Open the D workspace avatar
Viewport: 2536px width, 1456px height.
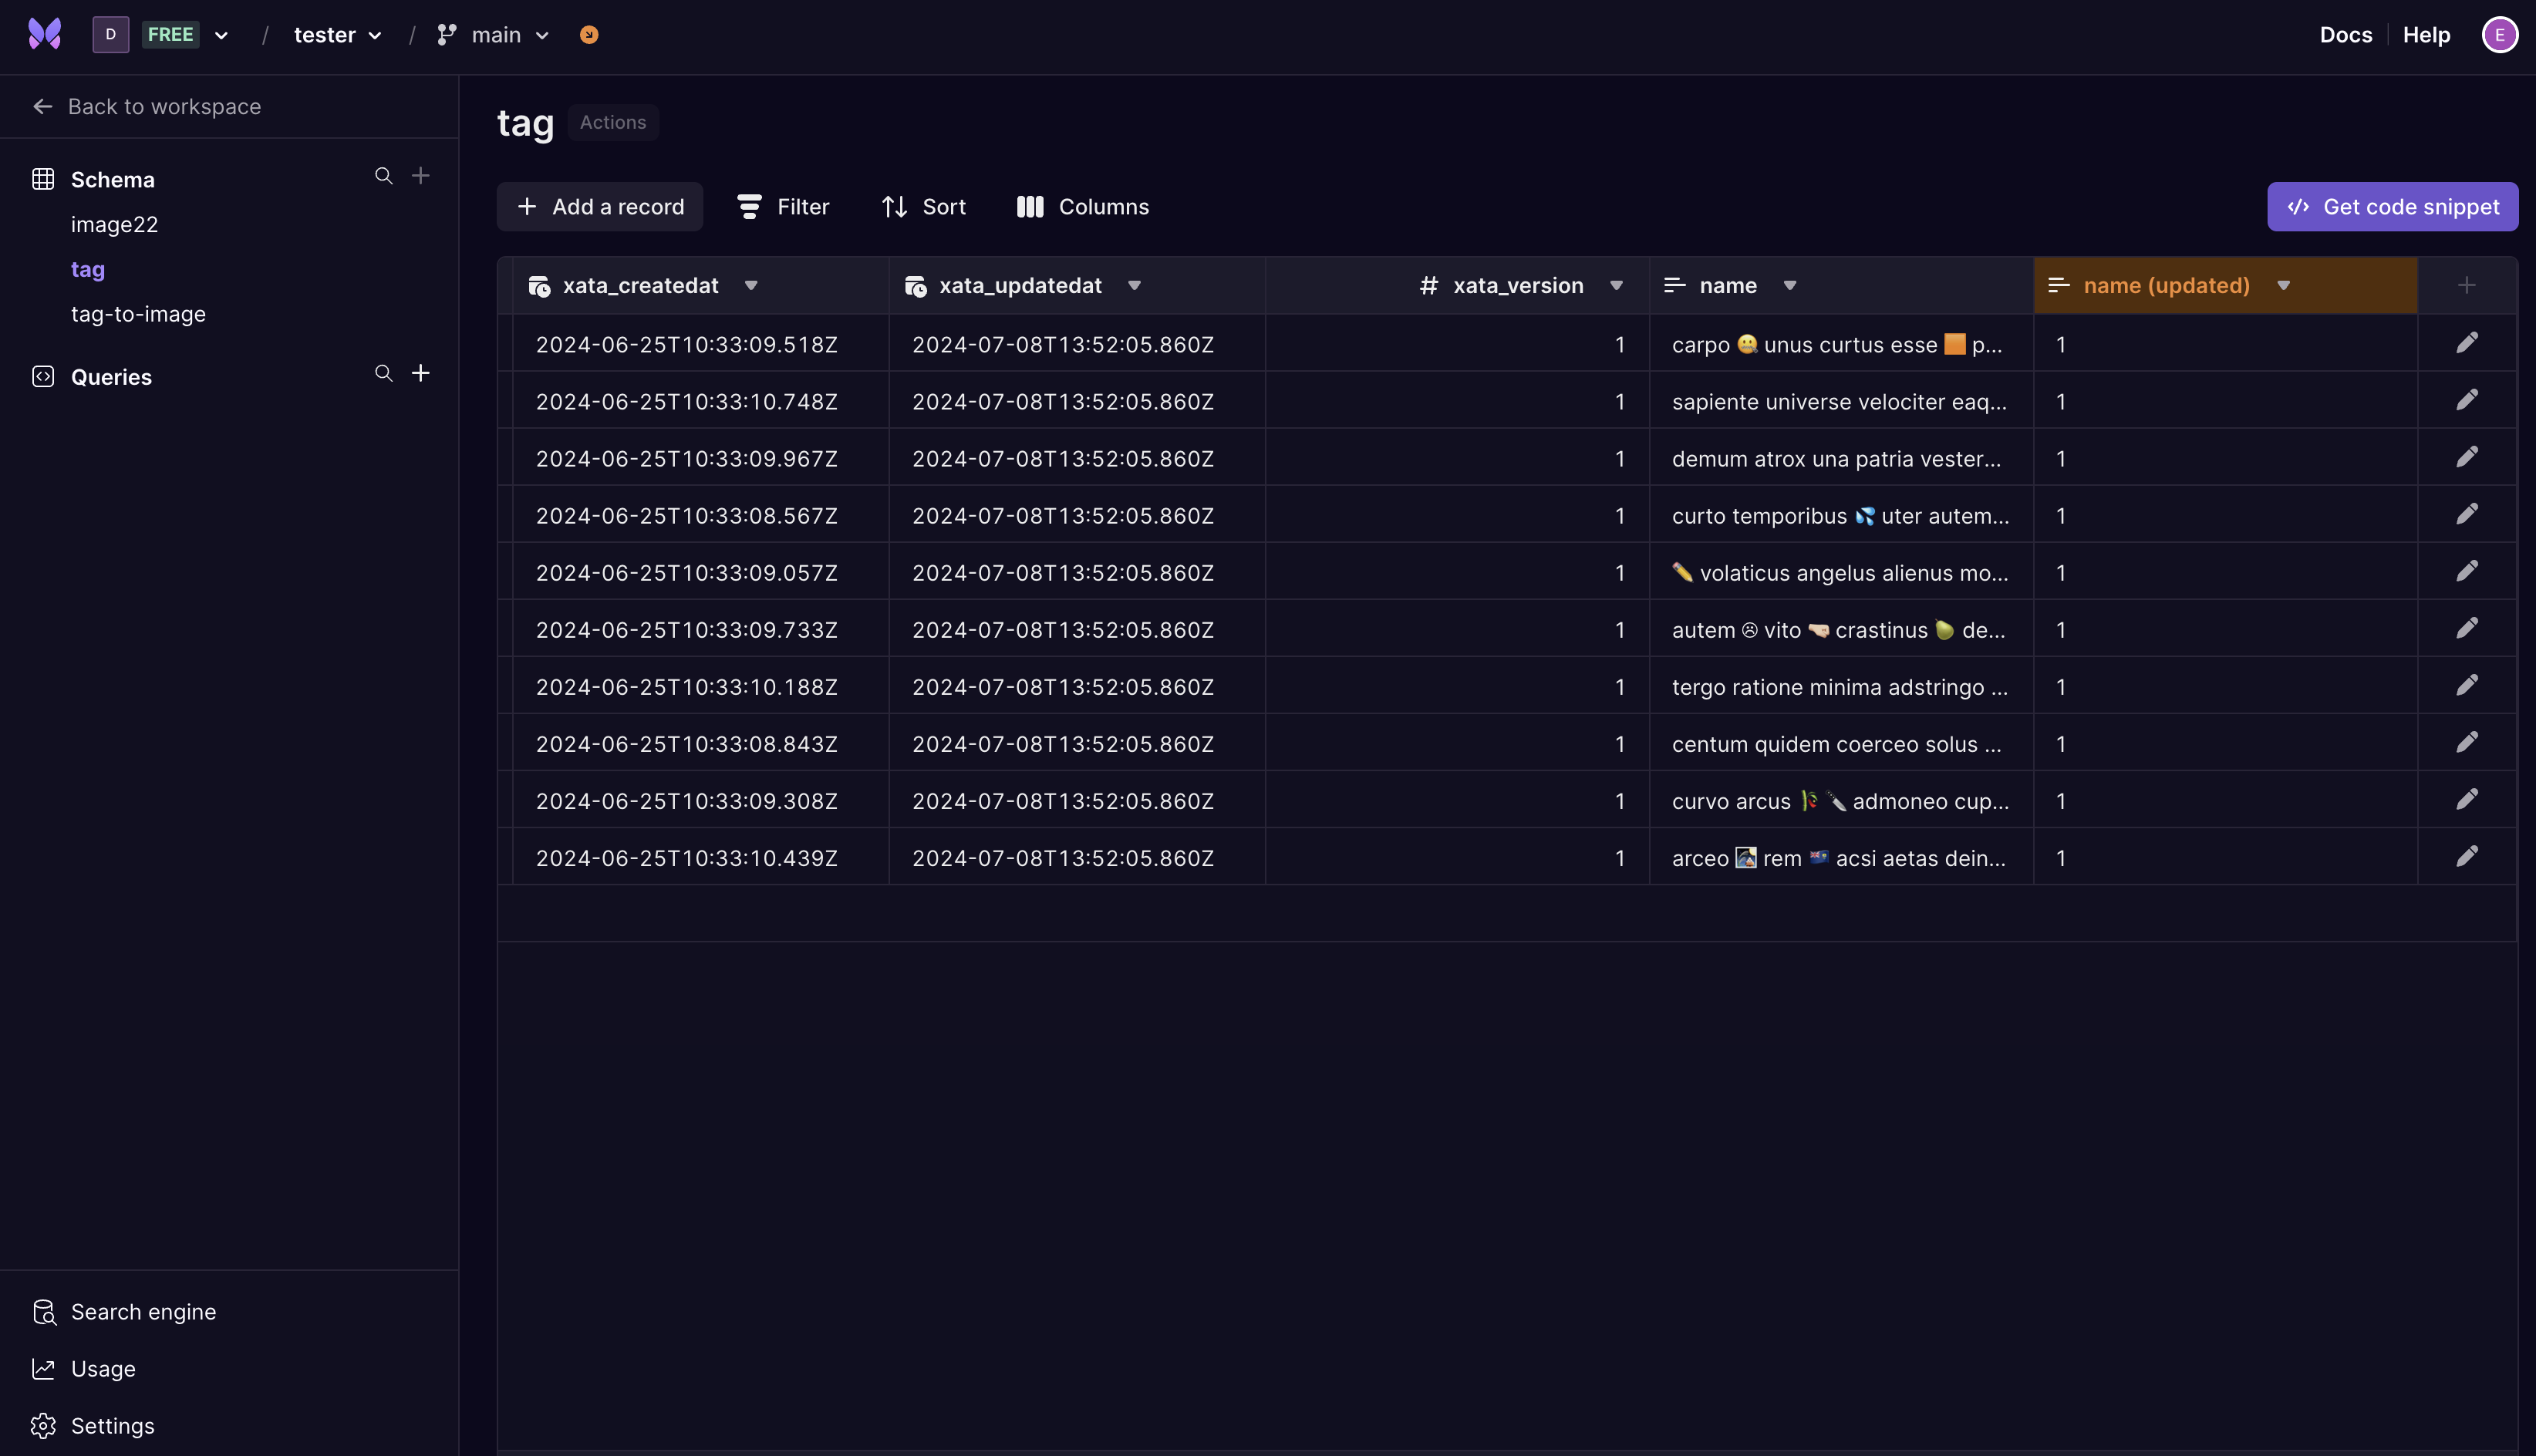tap(110, 34)
